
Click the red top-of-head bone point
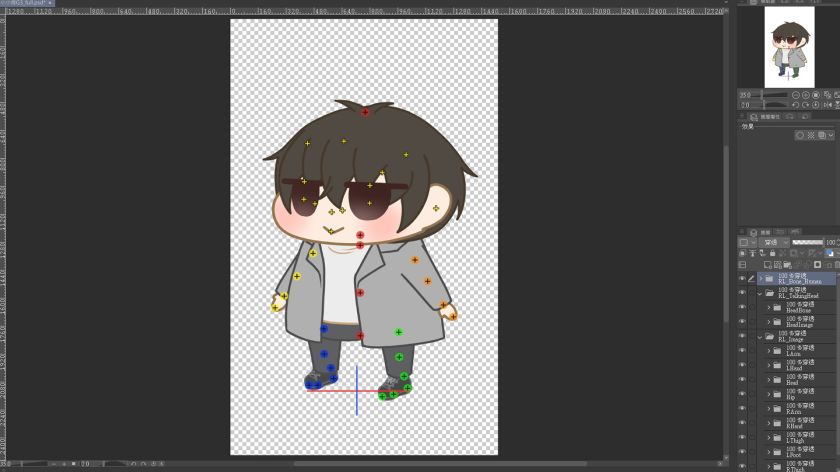[x=365, y=112]
